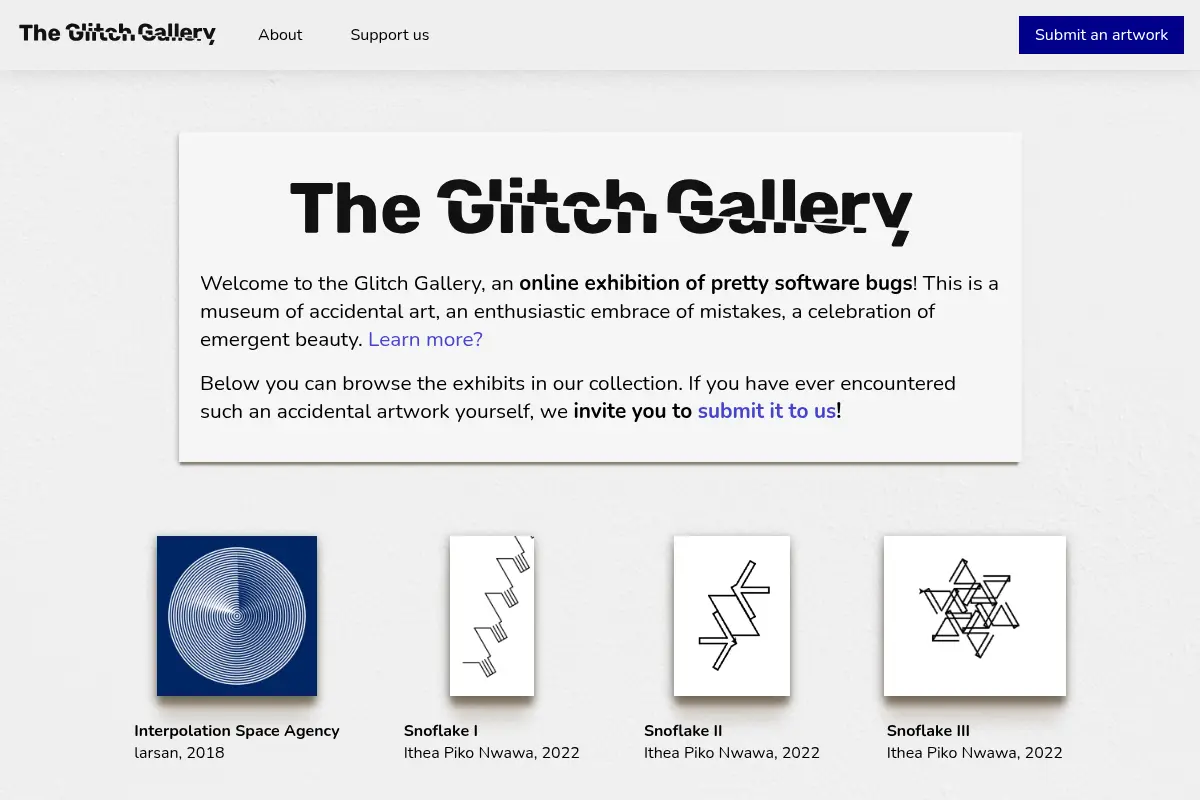Screen dimensions: 1200x800
Task: Open the Support us page
Action: (x=389, y=35)
